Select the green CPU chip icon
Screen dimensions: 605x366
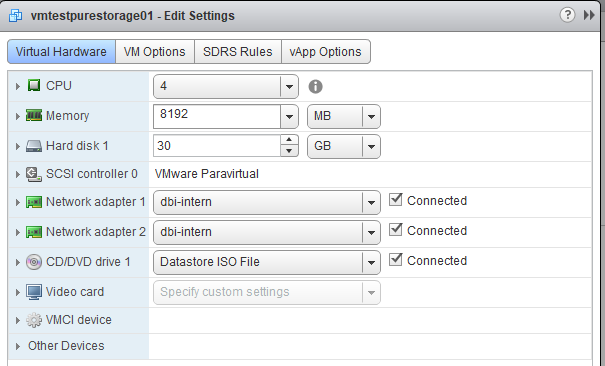click(34, 85)
